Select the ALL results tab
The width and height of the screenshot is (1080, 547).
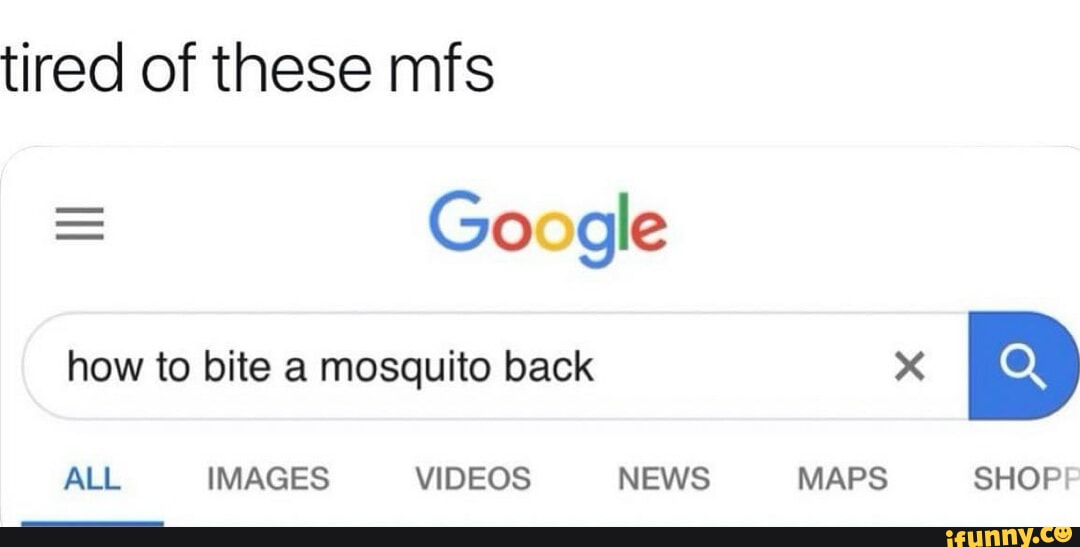coord(92,478)
